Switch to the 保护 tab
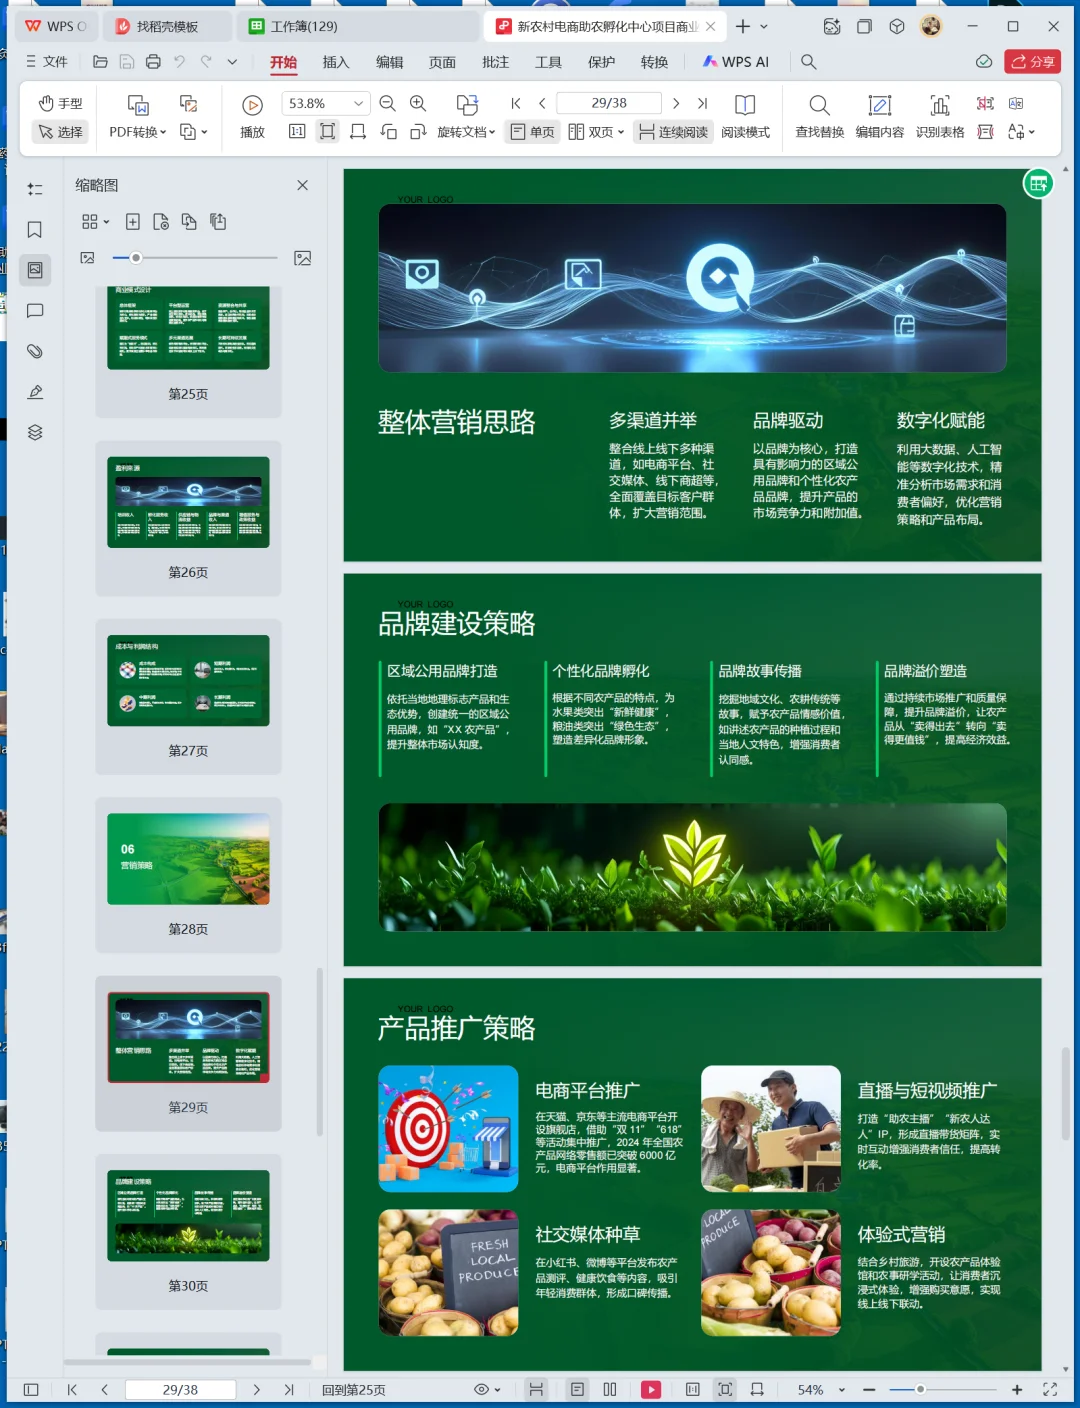 [x=601, y=62]
